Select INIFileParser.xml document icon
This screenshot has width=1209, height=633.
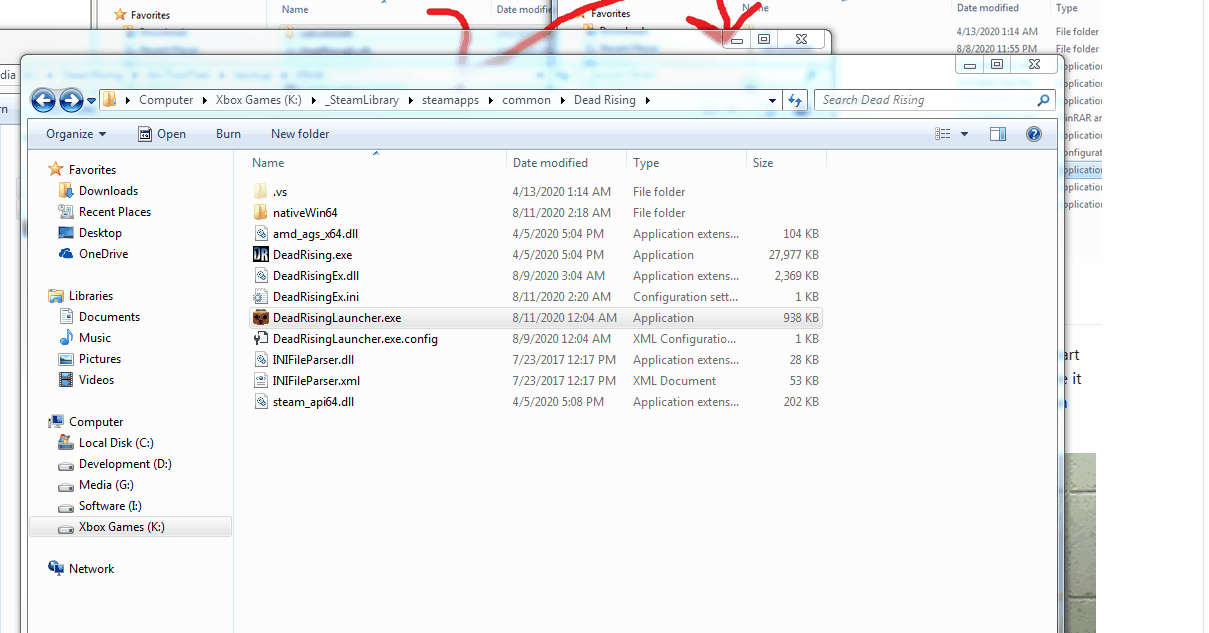[261, 380]
